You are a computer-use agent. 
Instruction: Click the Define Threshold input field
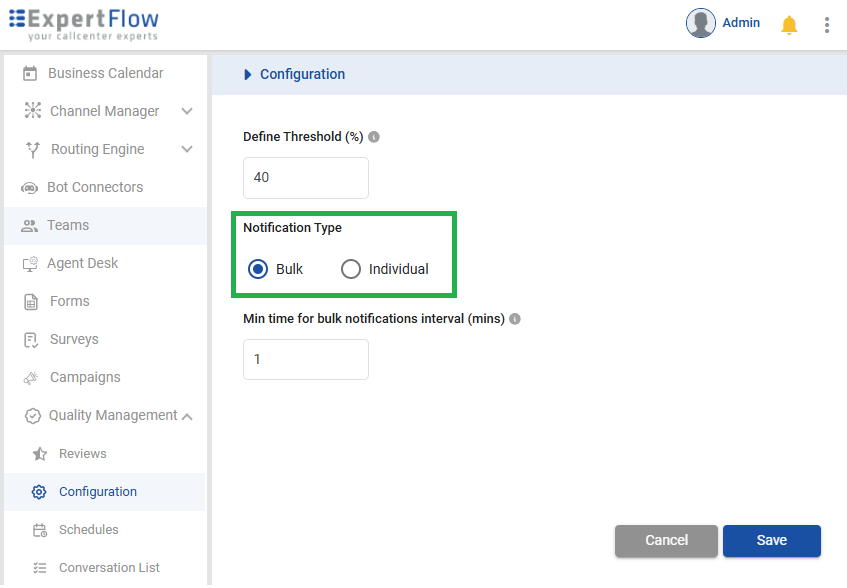coord(305,178)
